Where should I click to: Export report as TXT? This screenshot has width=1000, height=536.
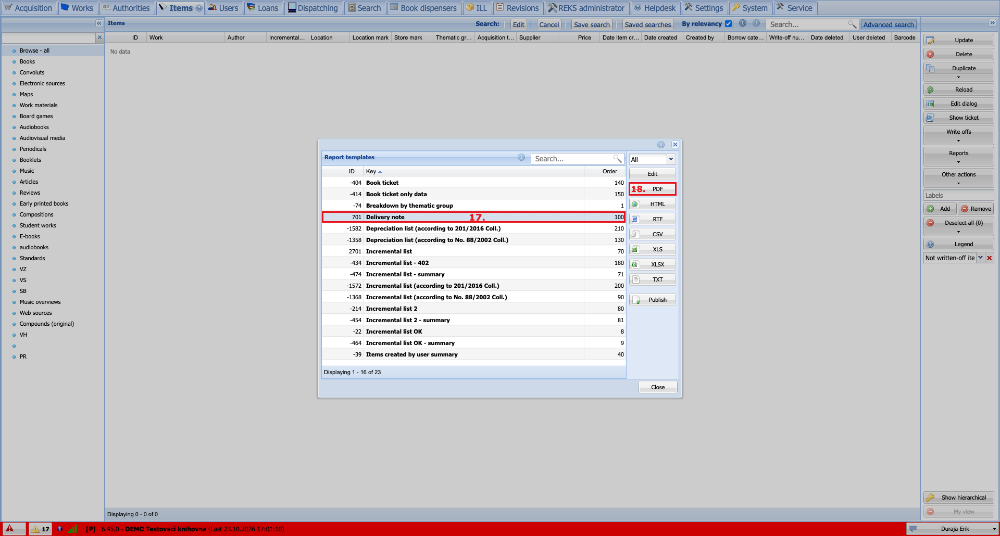coord(652,279)
